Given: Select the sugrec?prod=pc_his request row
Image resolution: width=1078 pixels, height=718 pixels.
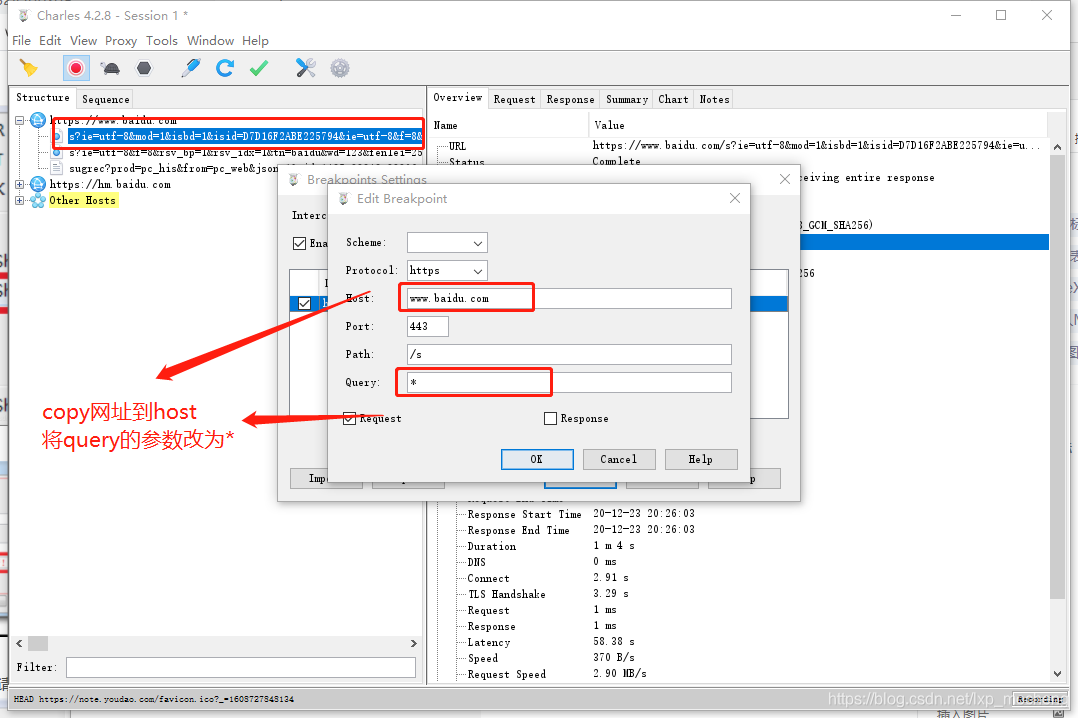Looking at the screenshot, I should 173,168.
